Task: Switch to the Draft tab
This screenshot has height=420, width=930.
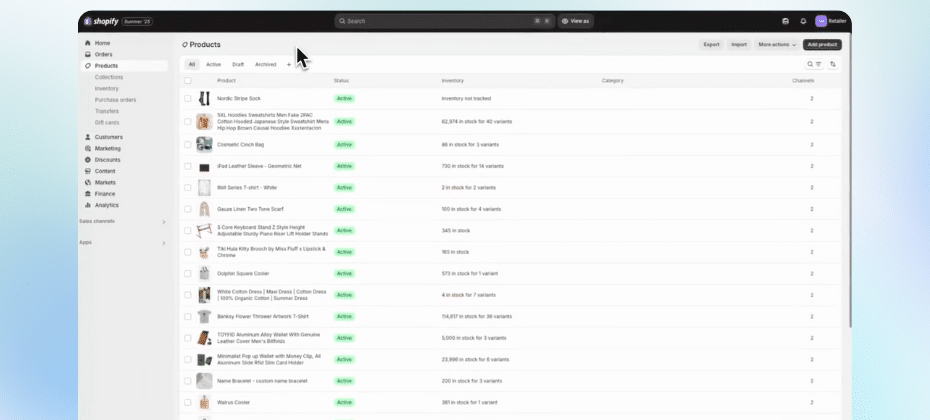Action: (x=238, y=65)
